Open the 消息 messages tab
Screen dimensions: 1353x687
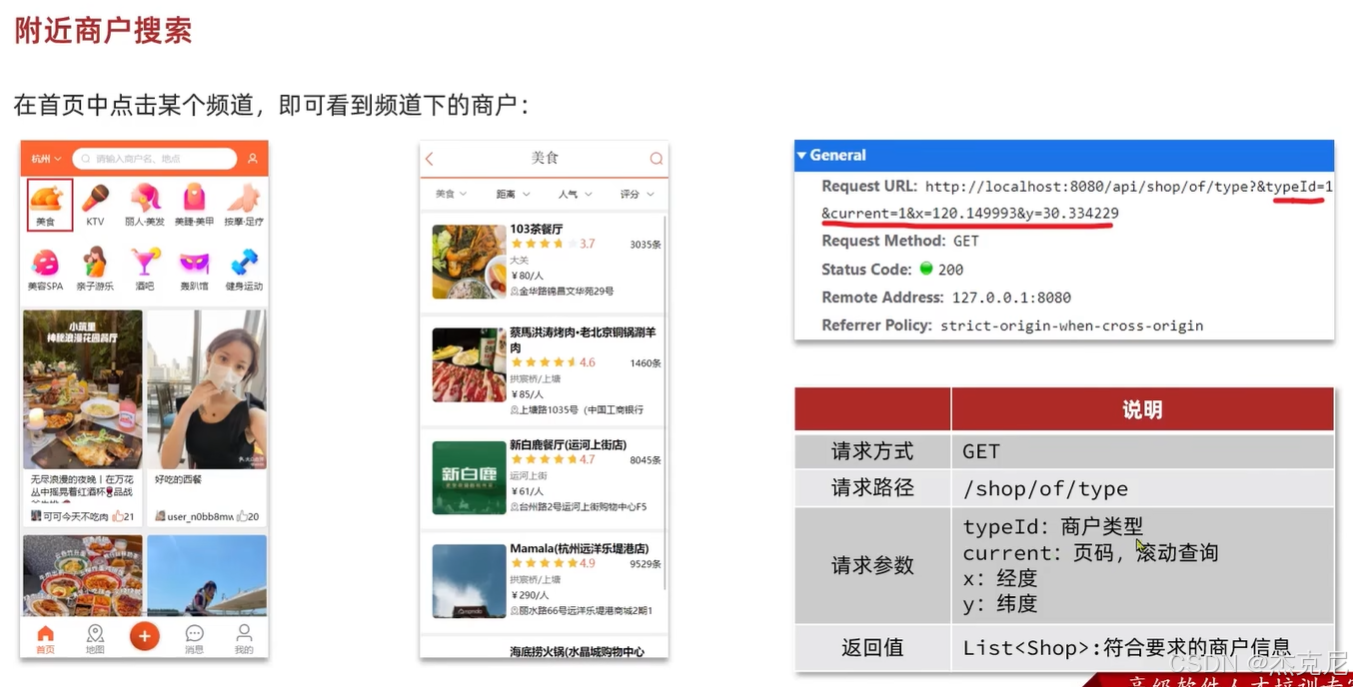(194, 640)
